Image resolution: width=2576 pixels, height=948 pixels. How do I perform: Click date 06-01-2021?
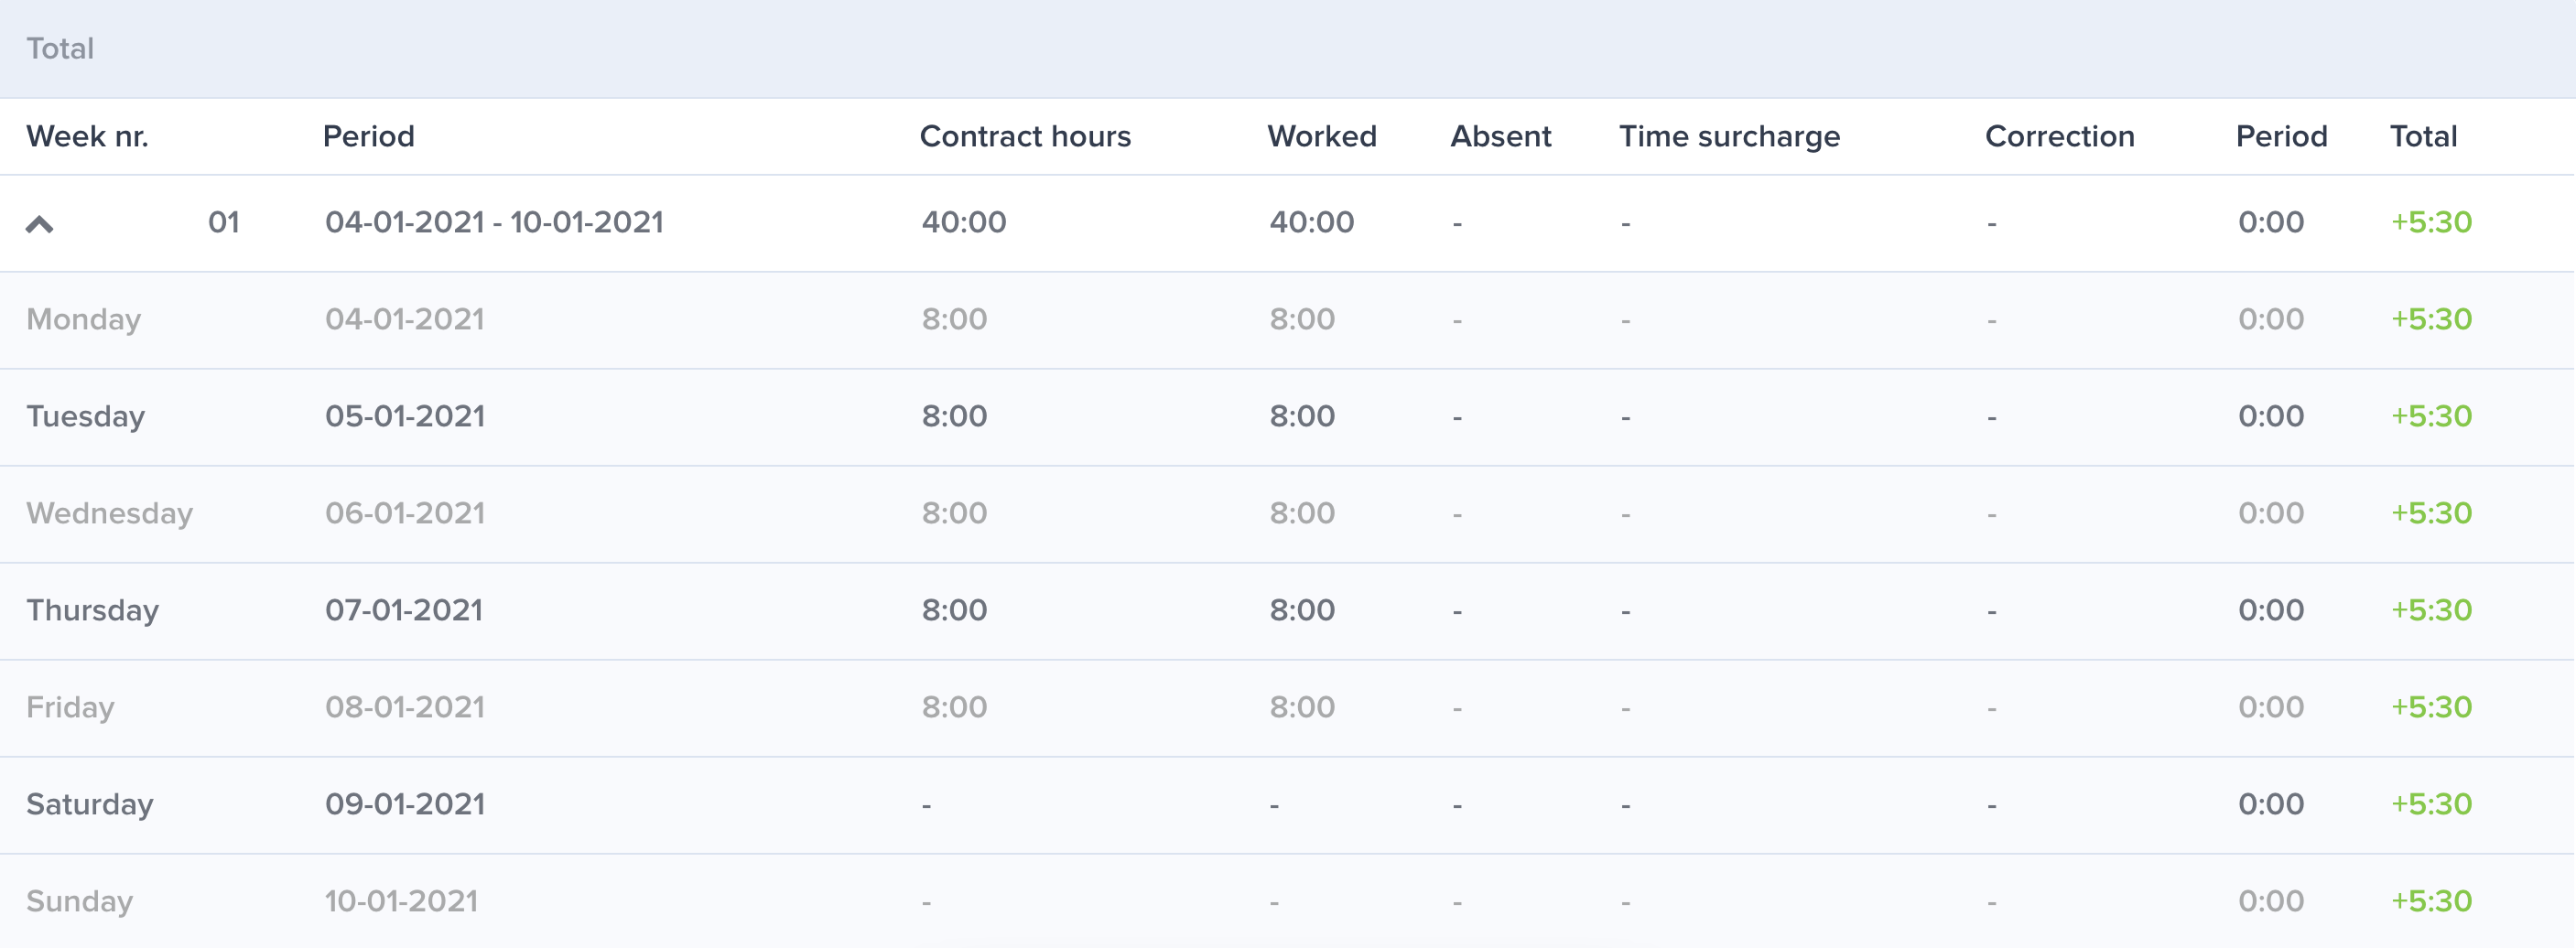(404, 513)
